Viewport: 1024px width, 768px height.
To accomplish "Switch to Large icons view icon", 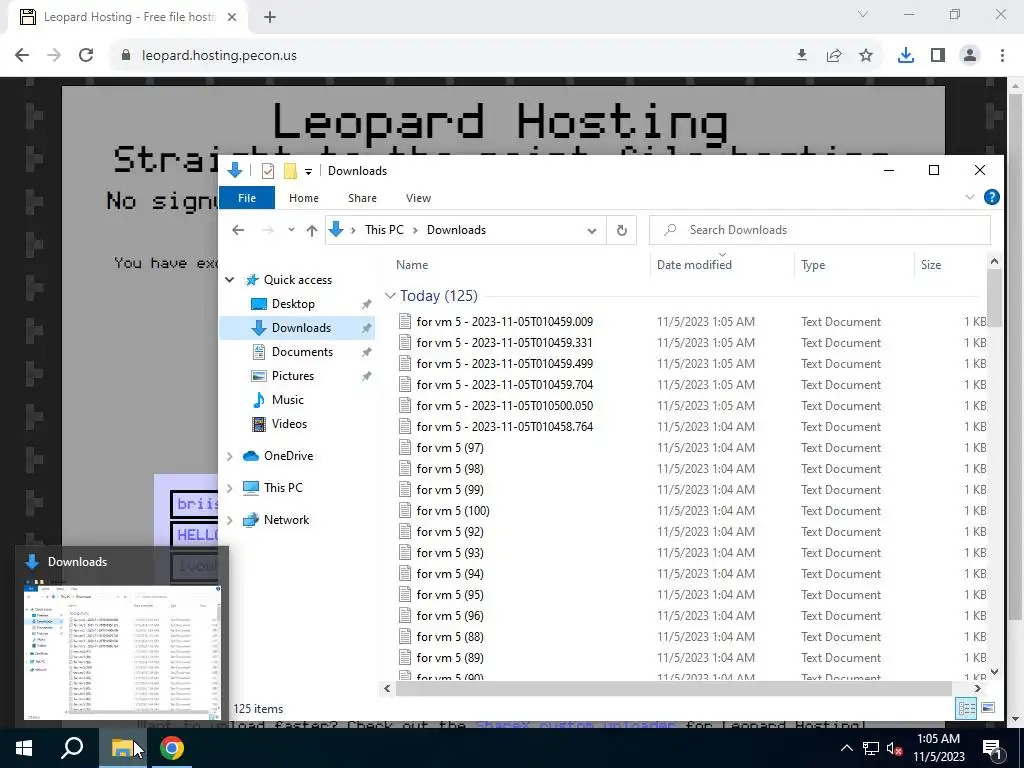I will pos(987,708).
